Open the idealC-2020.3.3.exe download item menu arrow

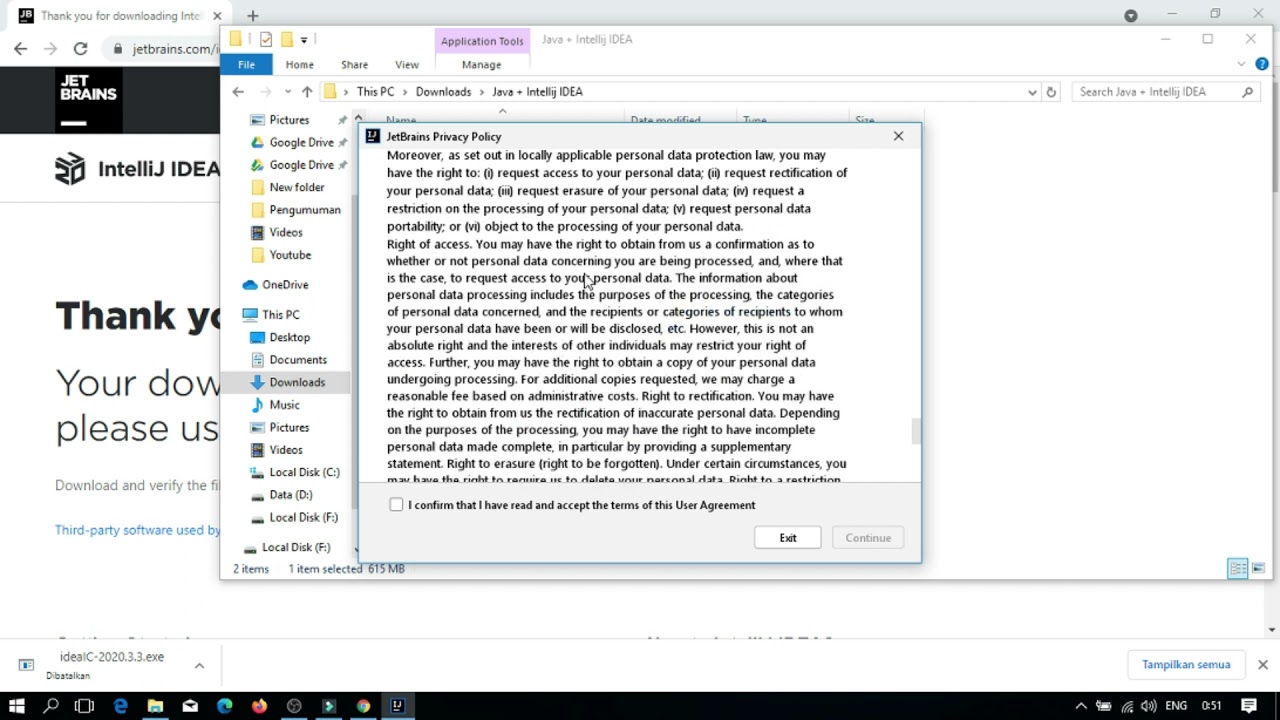coord(199,665)
